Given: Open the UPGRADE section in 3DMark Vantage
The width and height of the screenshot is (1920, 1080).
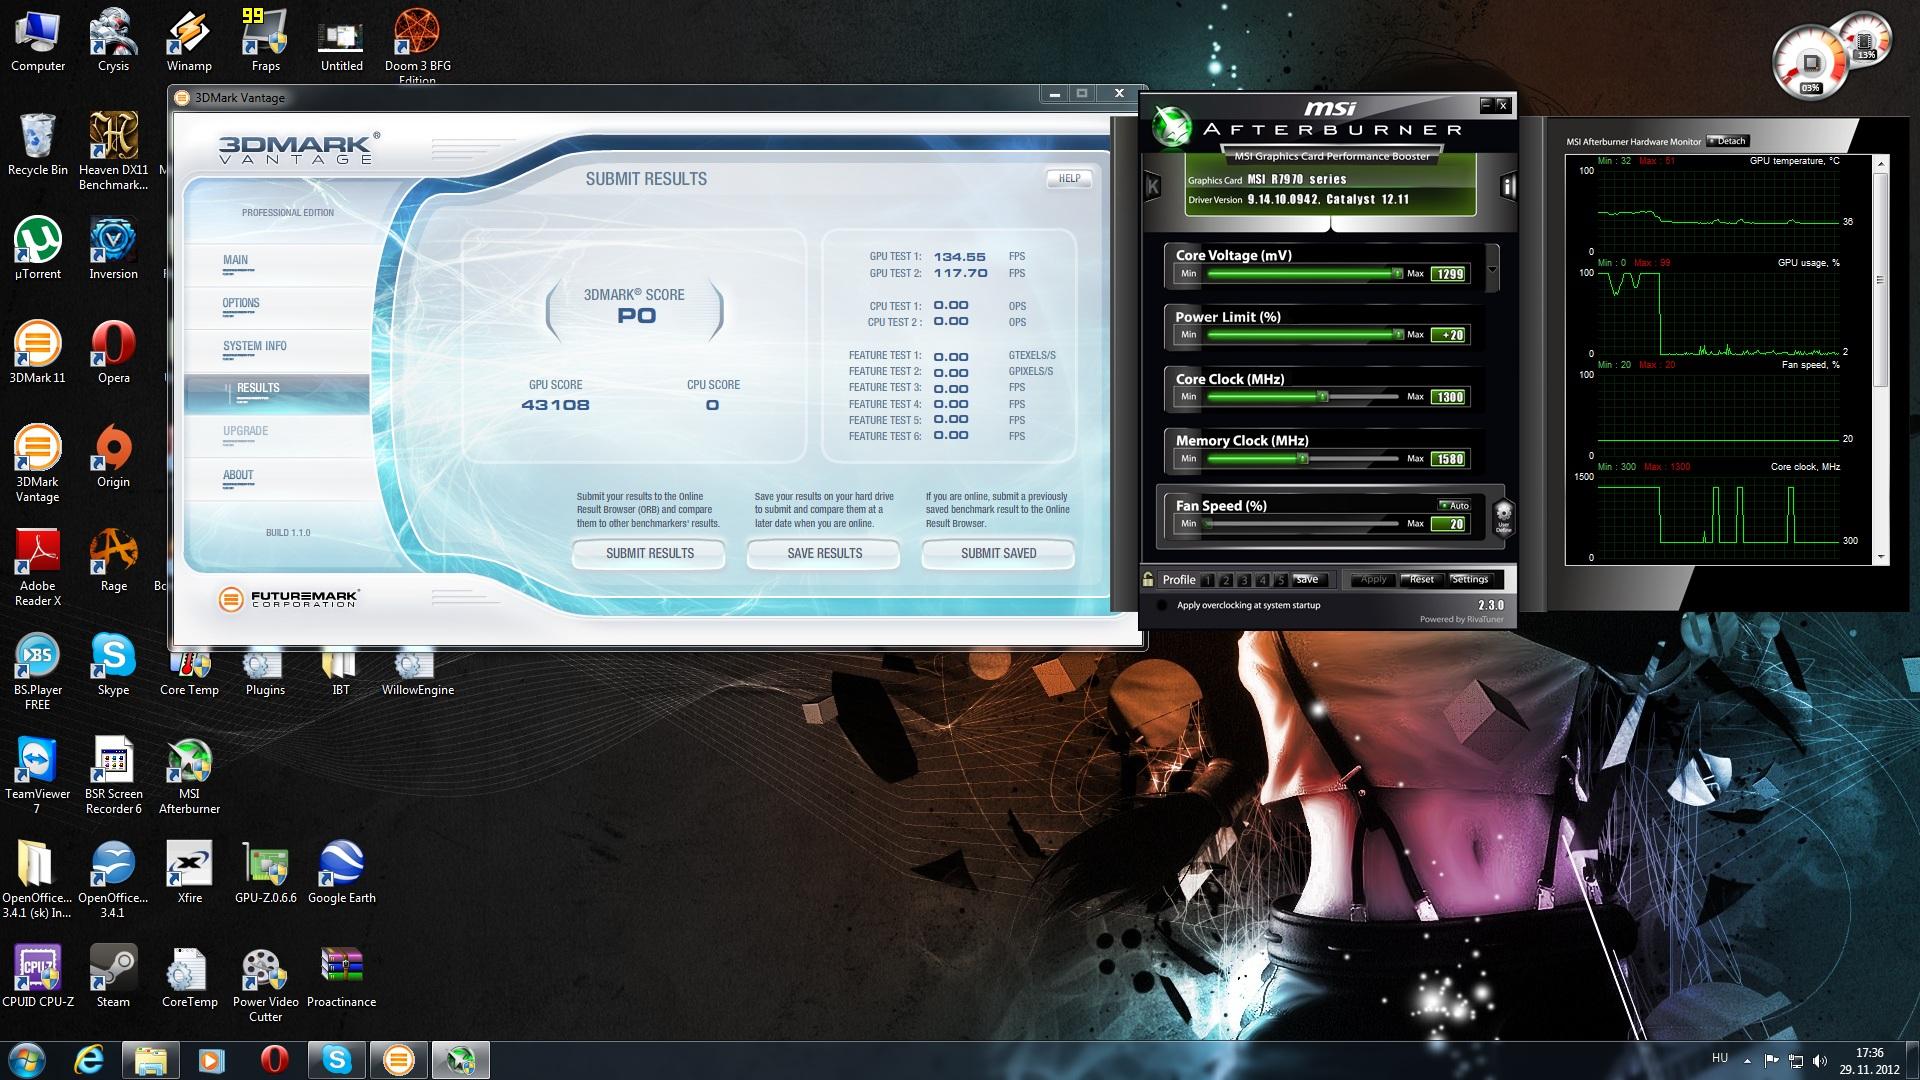Looking at the screenshot, I should tap(276, 436).
